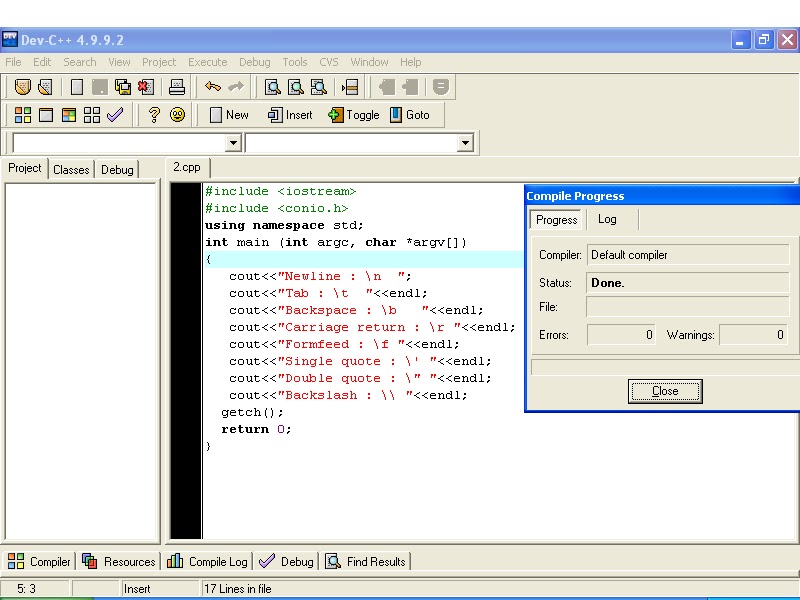Click the second document icon beside open-project

[x=45, y=87]
